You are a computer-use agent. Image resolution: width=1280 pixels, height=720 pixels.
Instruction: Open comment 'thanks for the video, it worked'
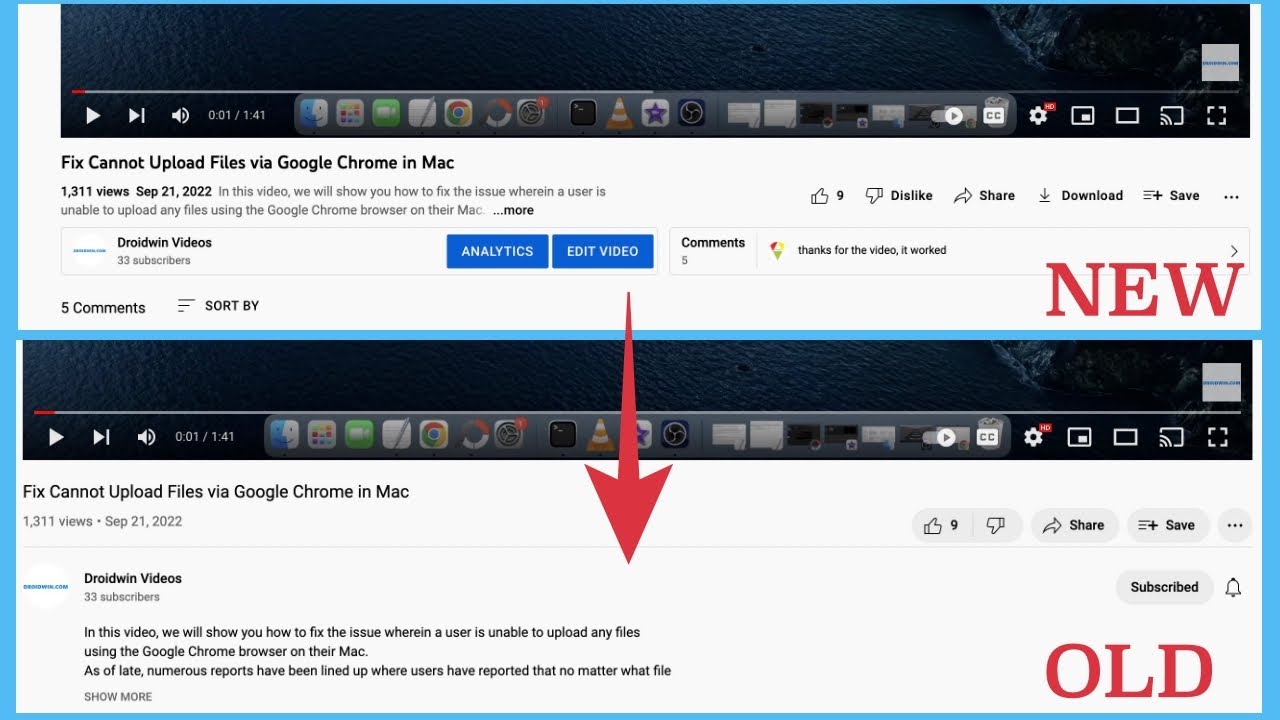[872, 251]
